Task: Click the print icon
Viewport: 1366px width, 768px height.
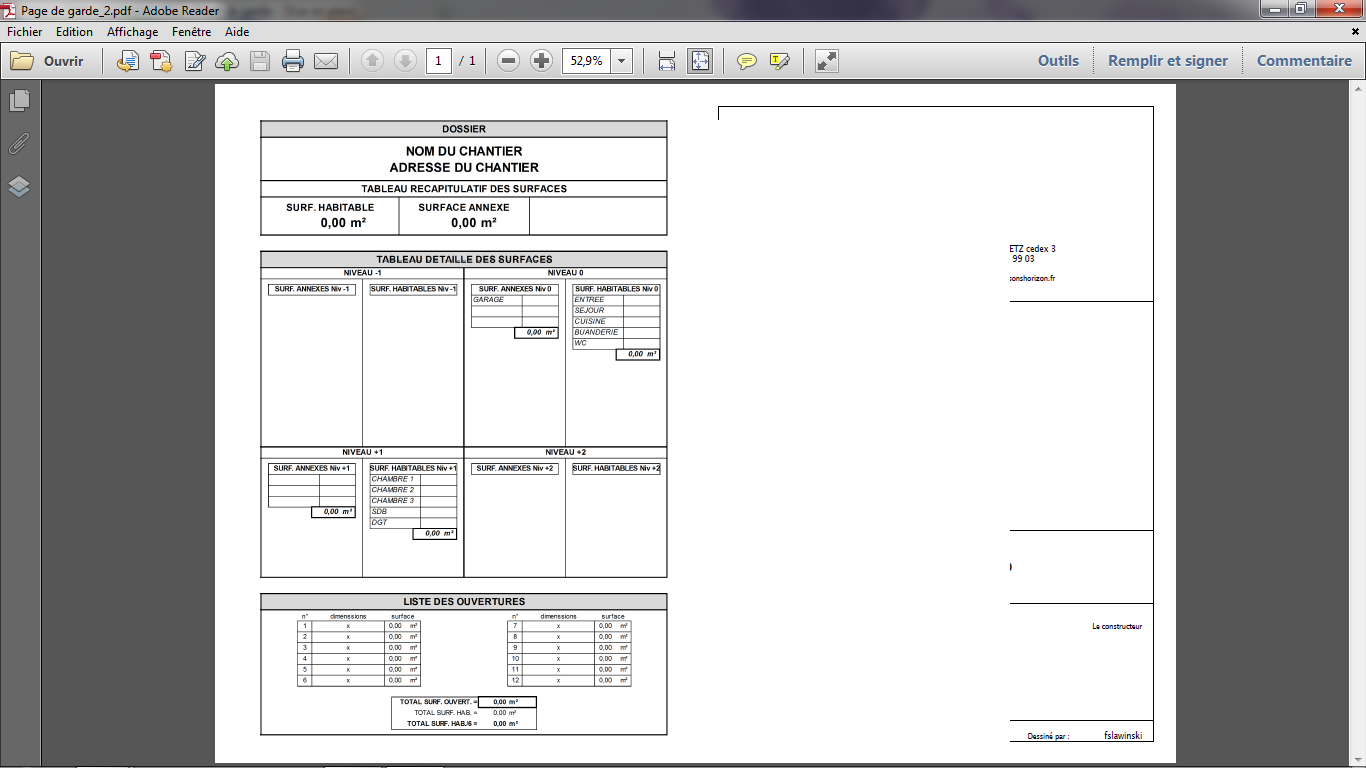Action: pos(293,61)
